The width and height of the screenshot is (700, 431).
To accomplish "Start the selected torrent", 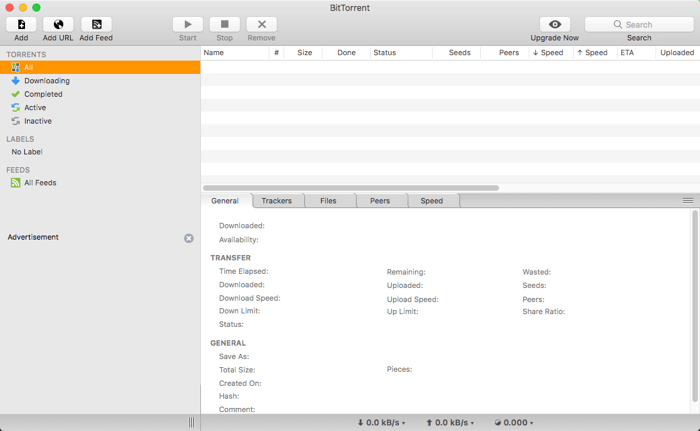I will 188,24.
